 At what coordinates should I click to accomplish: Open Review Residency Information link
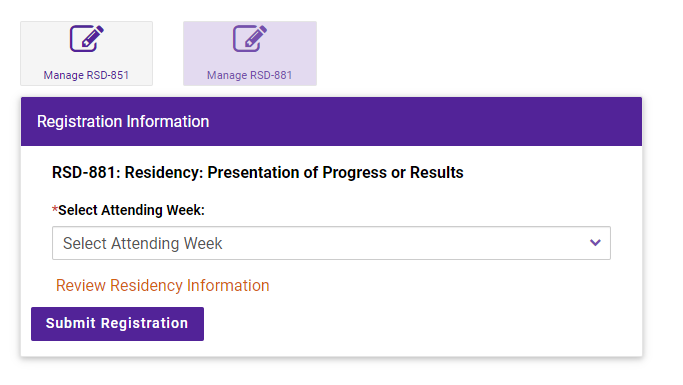162,286
